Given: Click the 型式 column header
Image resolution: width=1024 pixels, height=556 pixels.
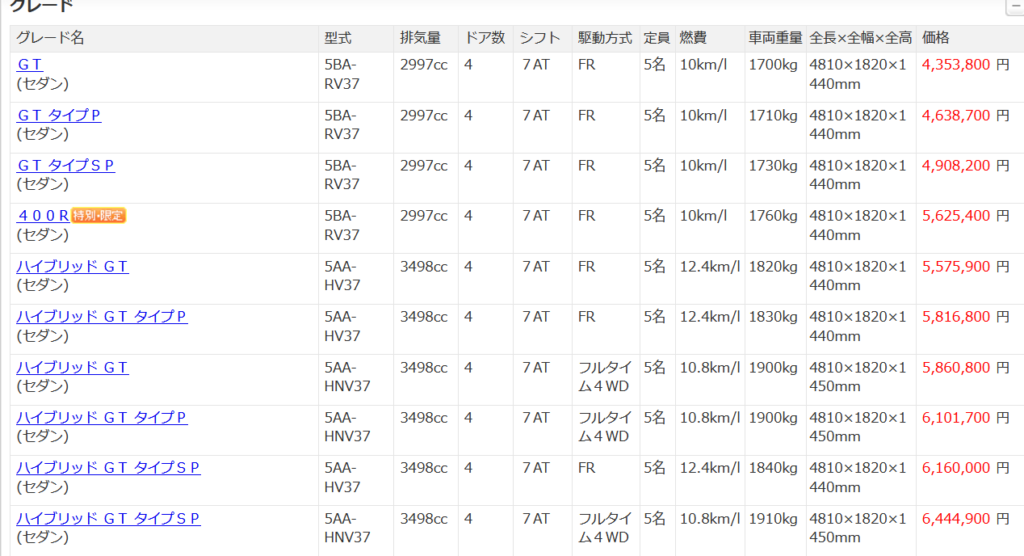Looking at the screenshot, I should pyautogui.click(x=338, y=38).
